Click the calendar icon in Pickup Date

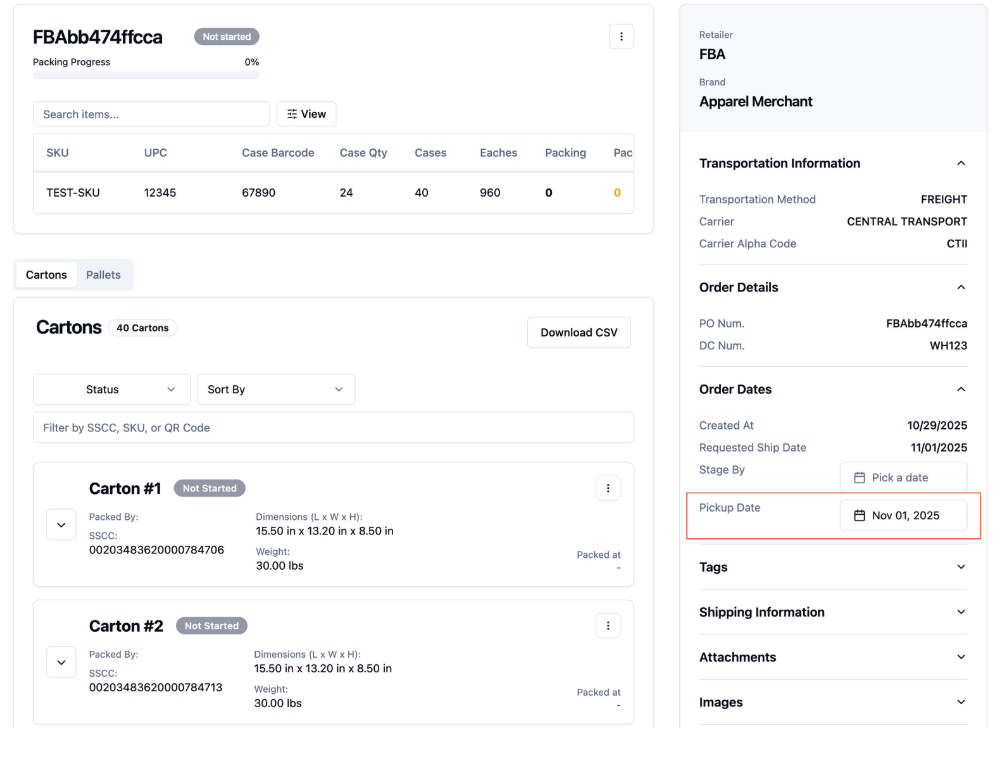pos(859,516)
